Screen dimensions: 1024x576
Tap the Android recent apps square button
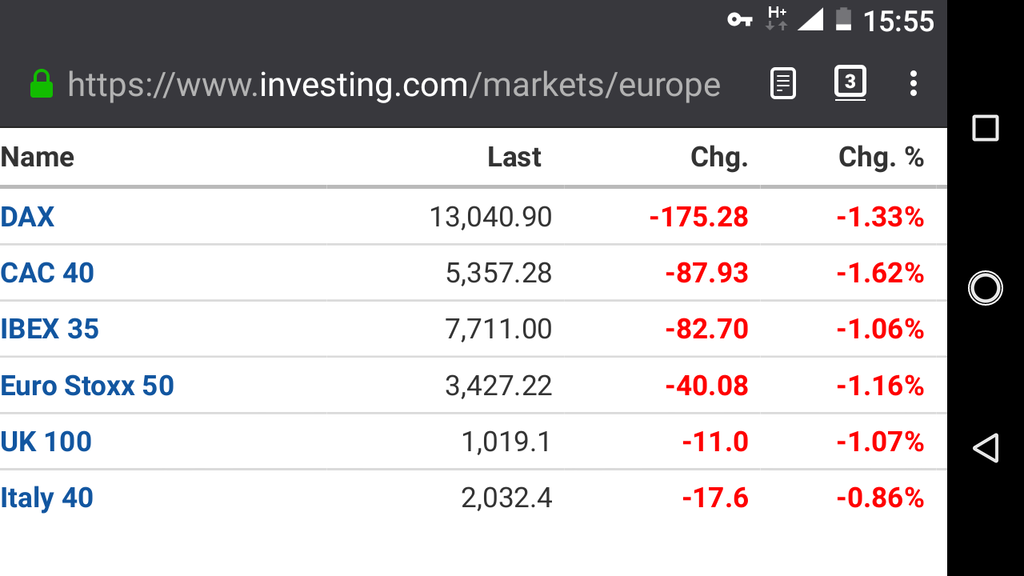click(985, 128)
